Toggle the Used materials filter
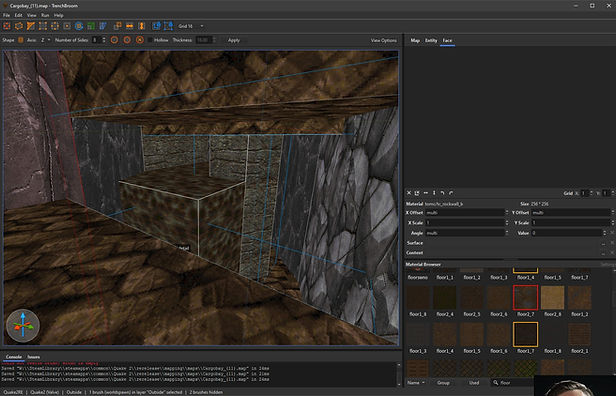Viewport: 616px width, 396px height. [474, 383]
